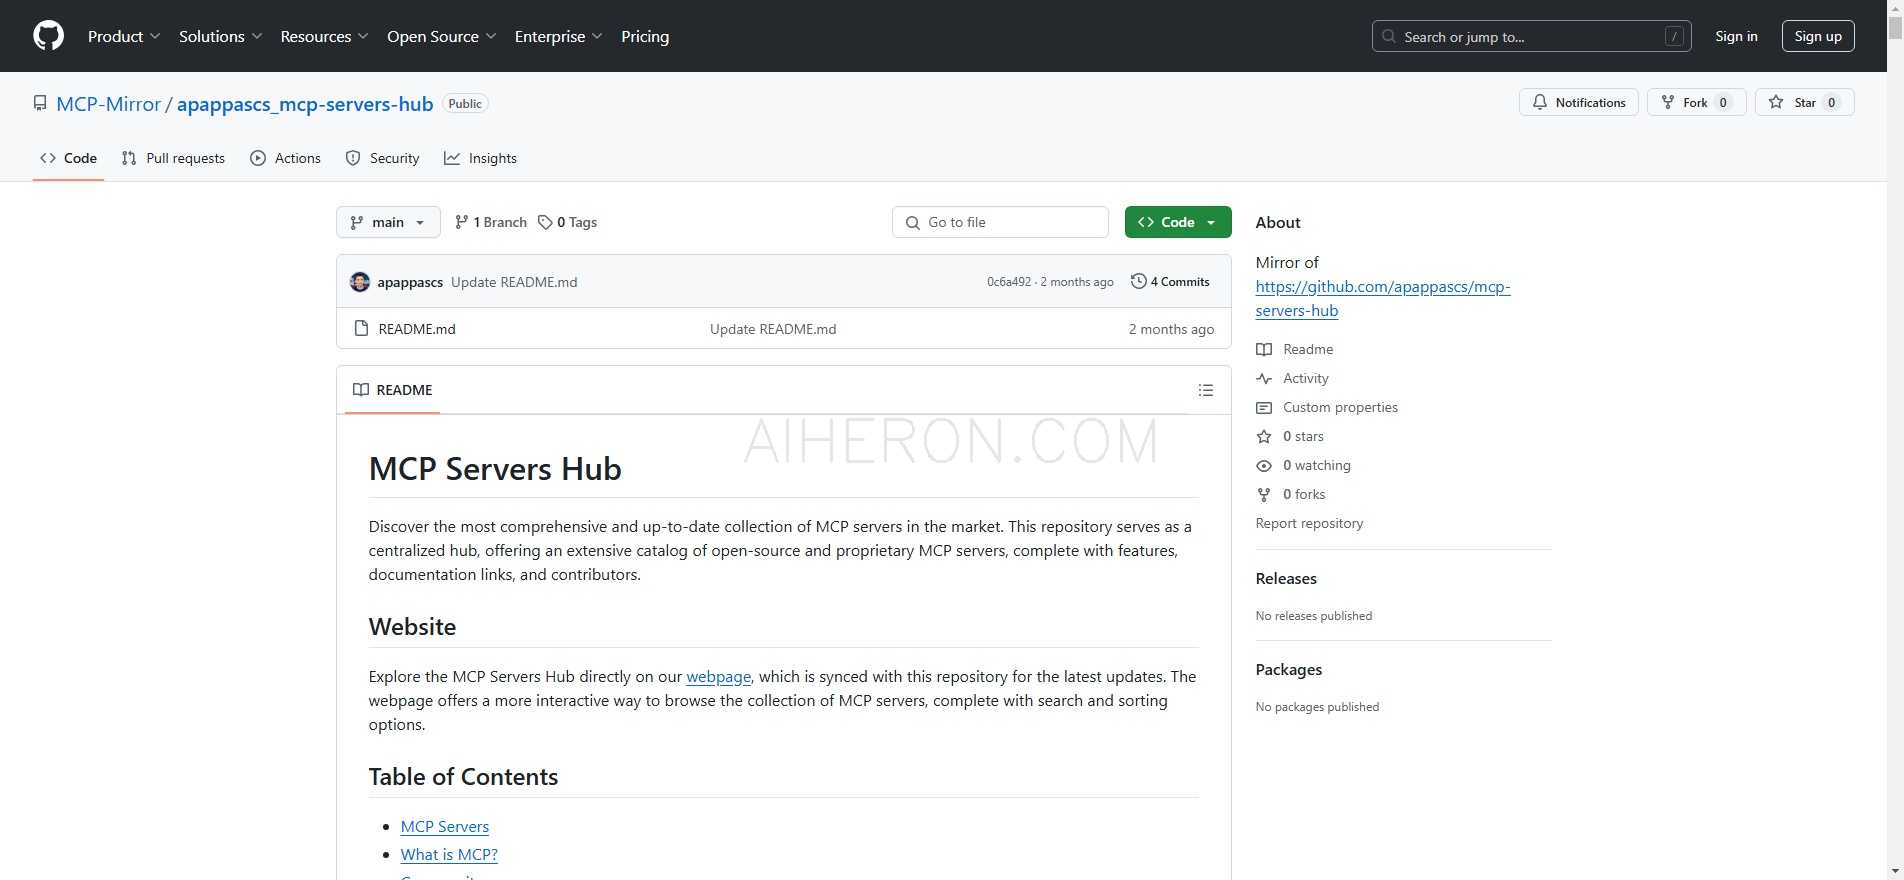Open the MCP-Mirror owner page

coord(108,104)
